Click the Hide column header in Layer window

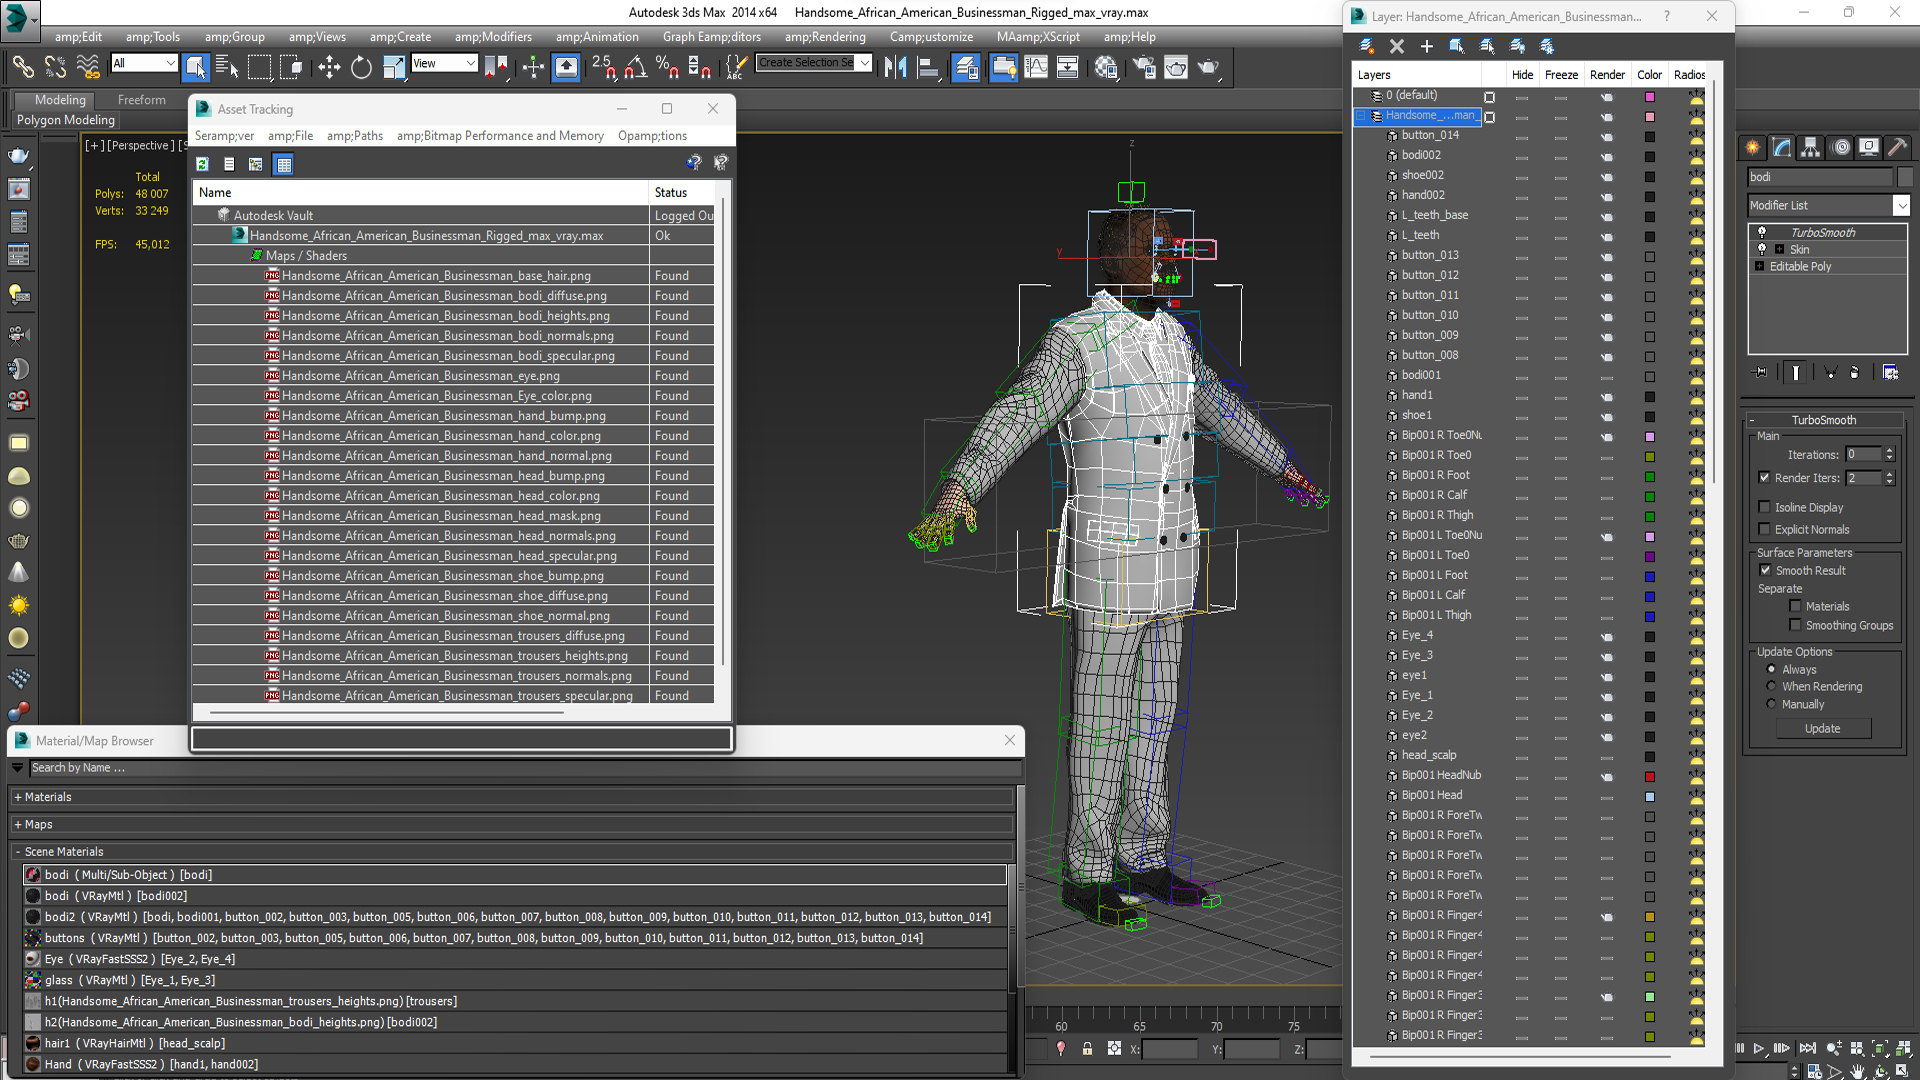pyautogui.click(x=1522, y=75)
